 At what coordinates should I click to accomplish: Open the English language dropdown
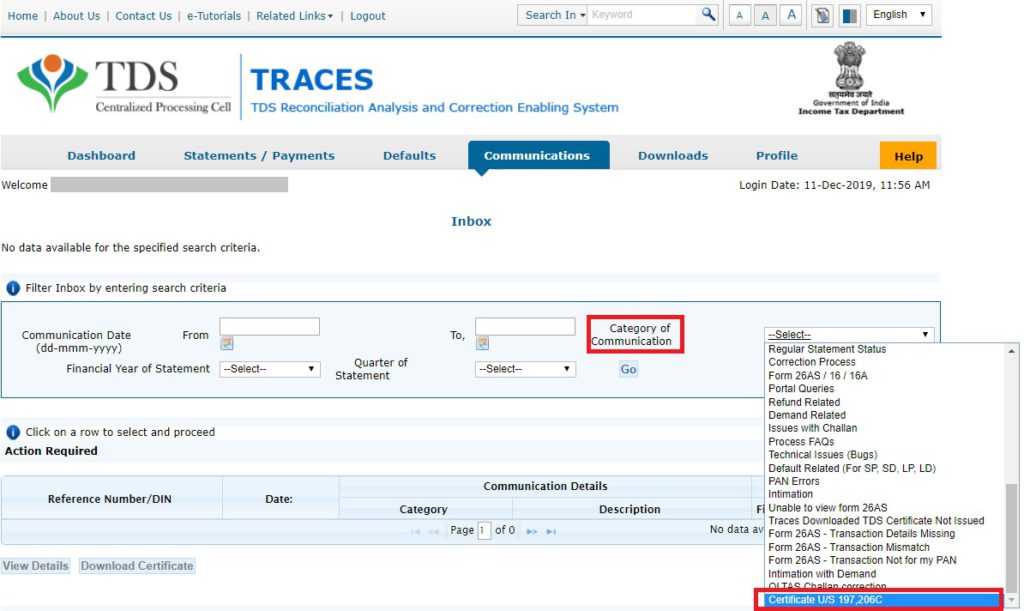(898, 15)
